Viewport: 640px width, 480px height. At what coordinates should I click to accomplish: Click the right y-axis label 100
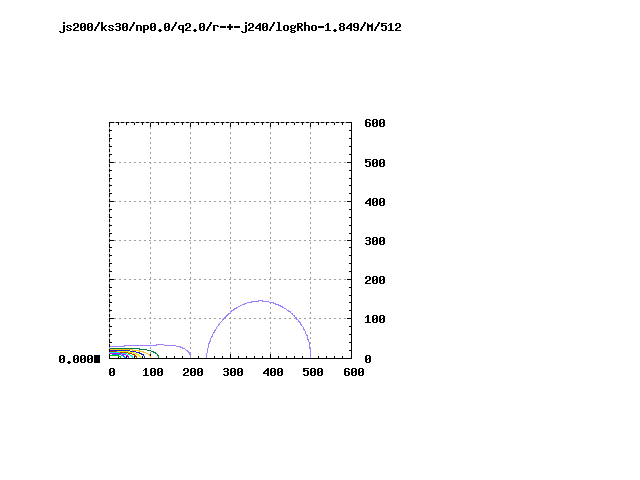[x=375, y=319]
